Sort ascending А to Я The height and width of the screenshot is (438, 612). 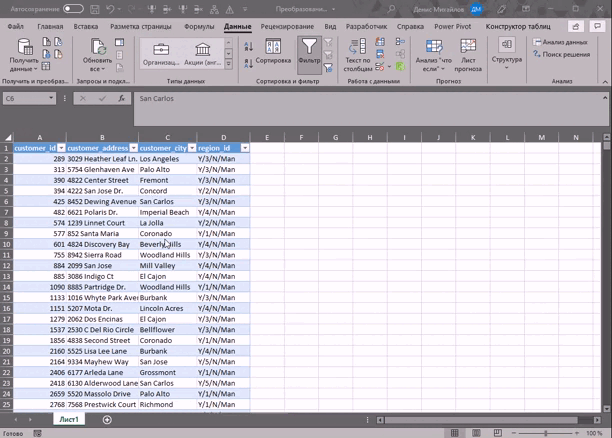tap(249, 46)
